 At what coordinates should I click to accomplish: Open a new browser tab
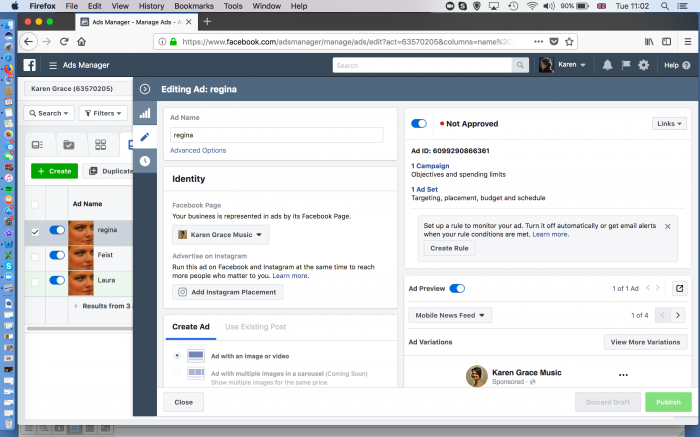click(207, 21)
